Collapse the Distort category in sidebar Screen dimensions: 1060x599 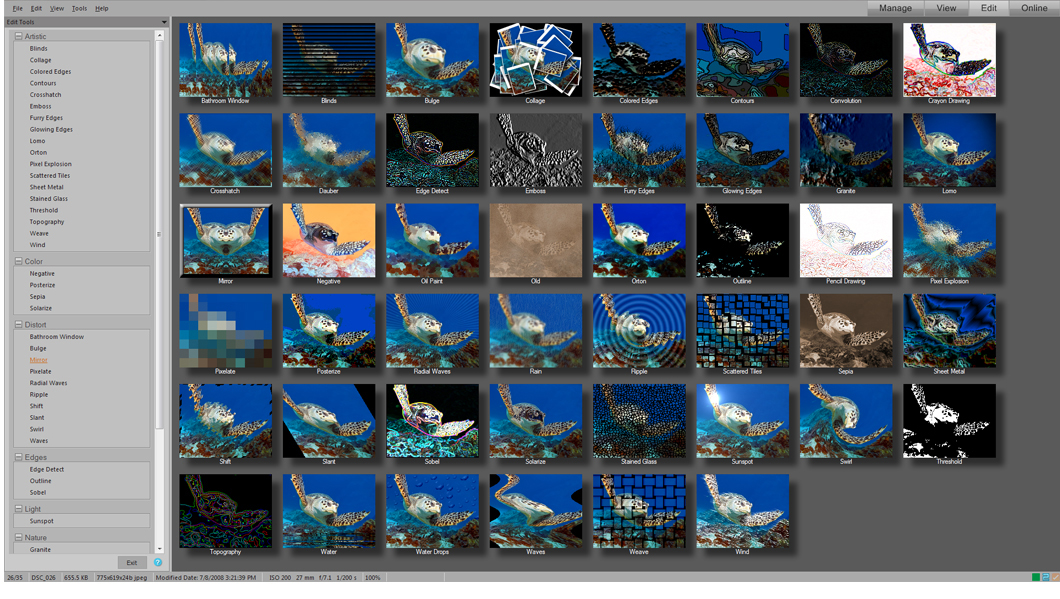[x=19, y=325]
